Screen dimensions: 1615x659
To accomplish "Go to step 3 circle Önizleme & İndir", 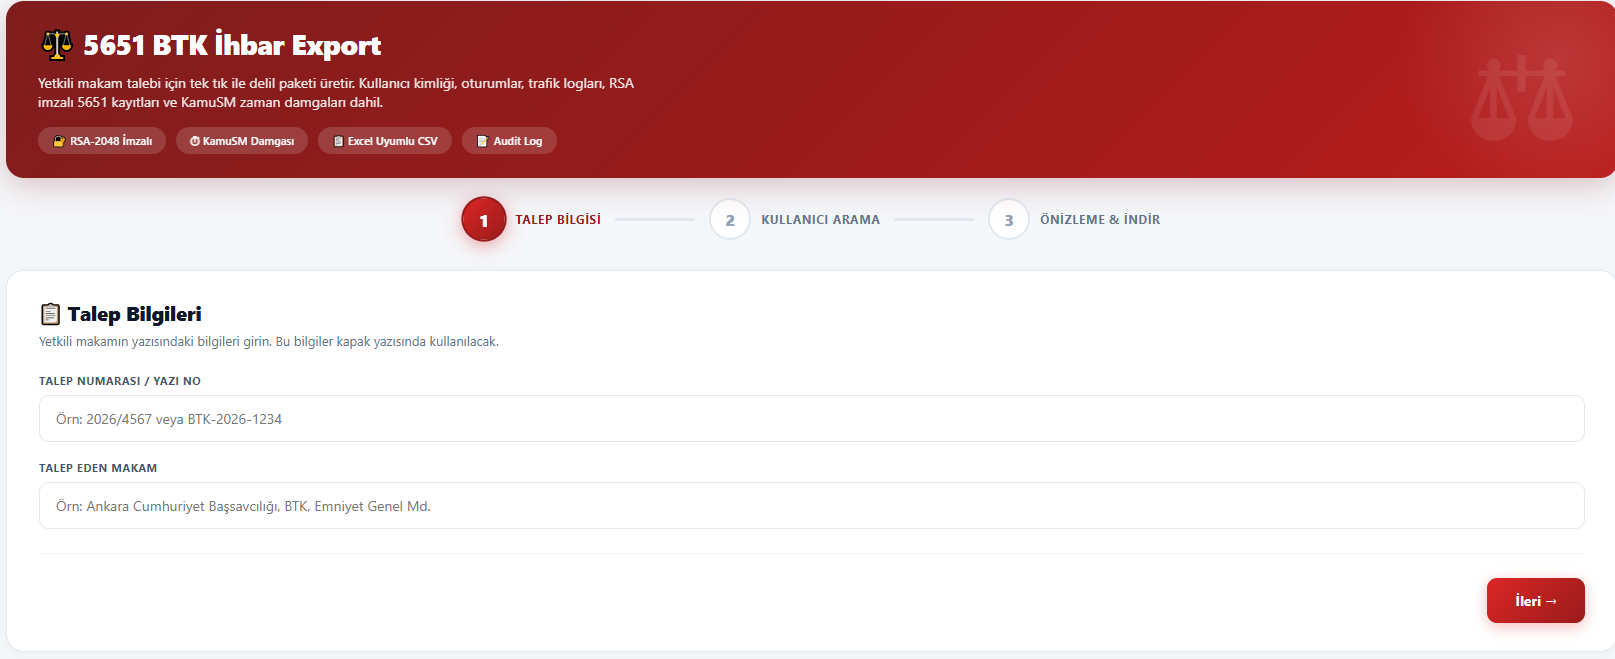I will pyautogui.click(x=1009, y=220).
